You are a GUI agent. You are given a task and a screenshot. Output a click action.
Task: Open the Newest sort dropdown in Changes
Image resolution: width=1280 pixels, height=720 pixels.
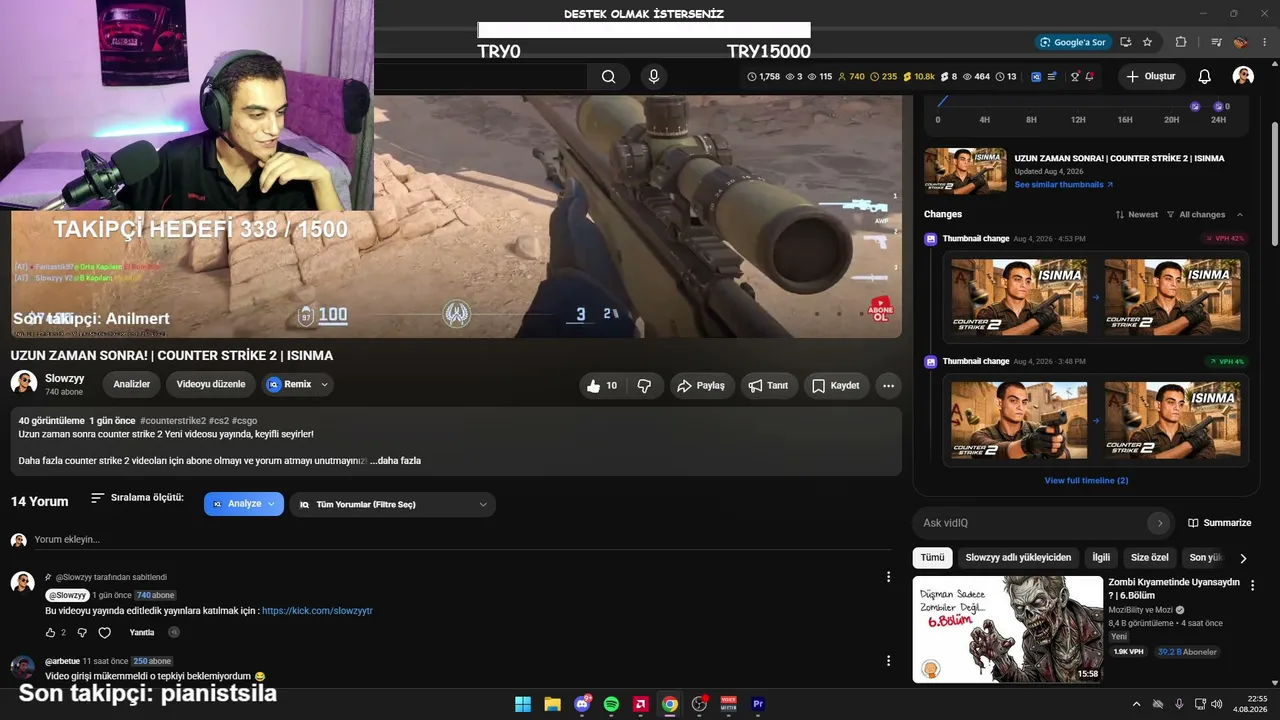click(x=1137, y=215)
